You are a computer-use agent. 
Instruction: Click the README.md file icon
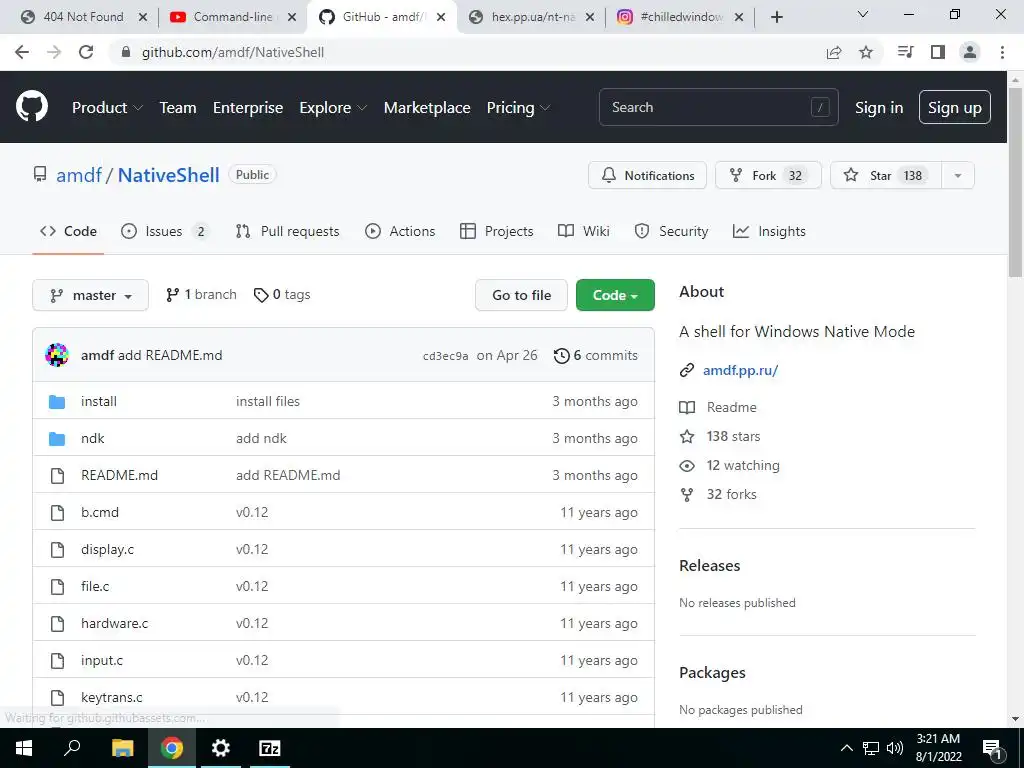(57, 475)
